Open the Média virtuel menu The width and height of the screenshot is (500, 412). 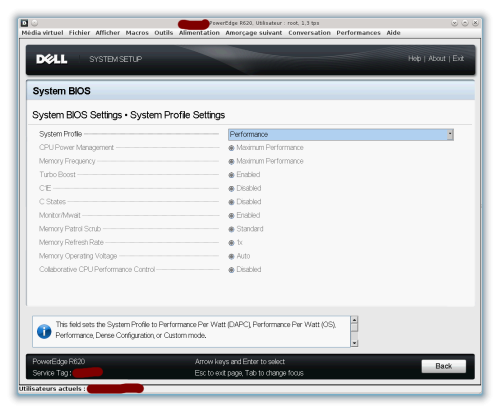42,33
